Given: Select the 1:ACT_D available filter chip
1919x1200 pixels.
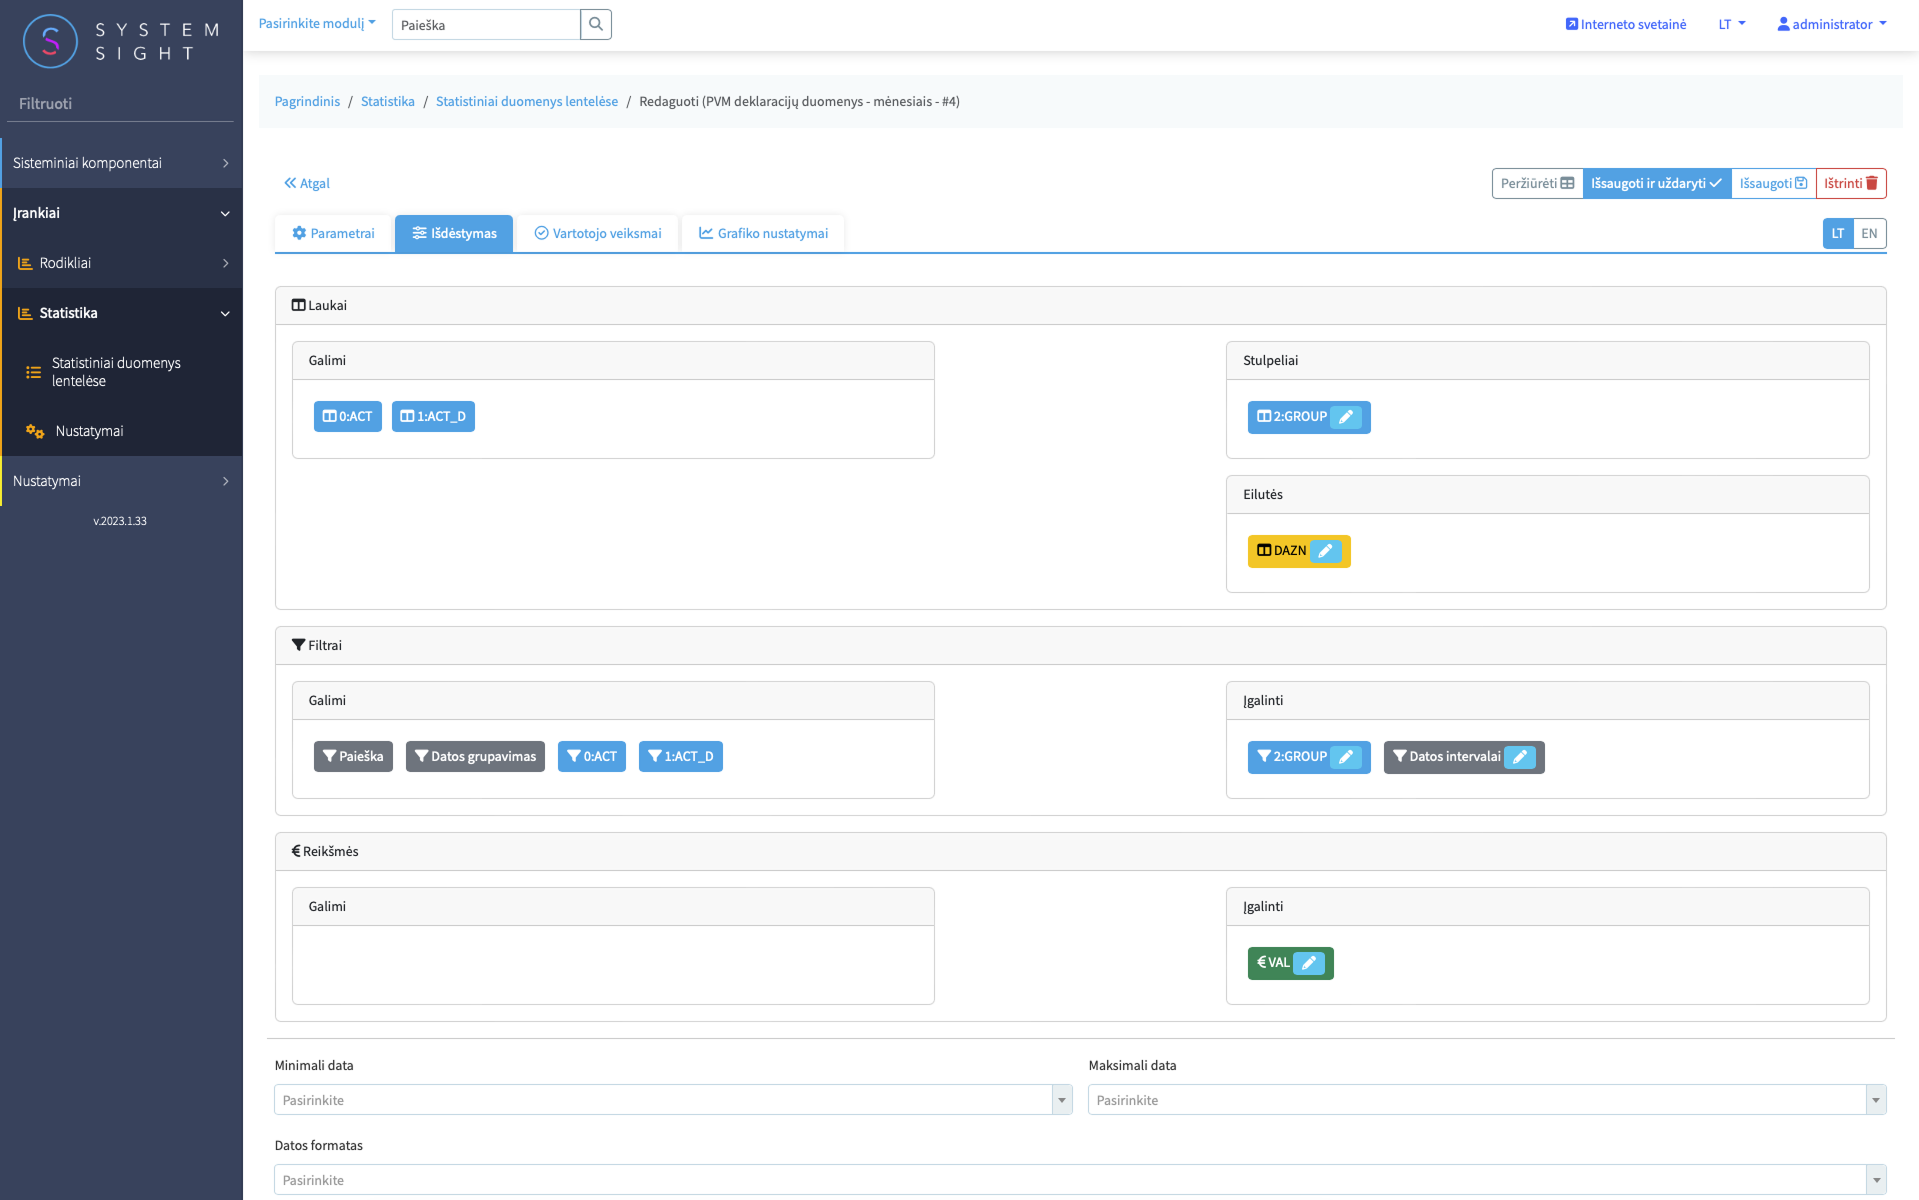Looking at the screenshot, I should (x=681, y=757).
